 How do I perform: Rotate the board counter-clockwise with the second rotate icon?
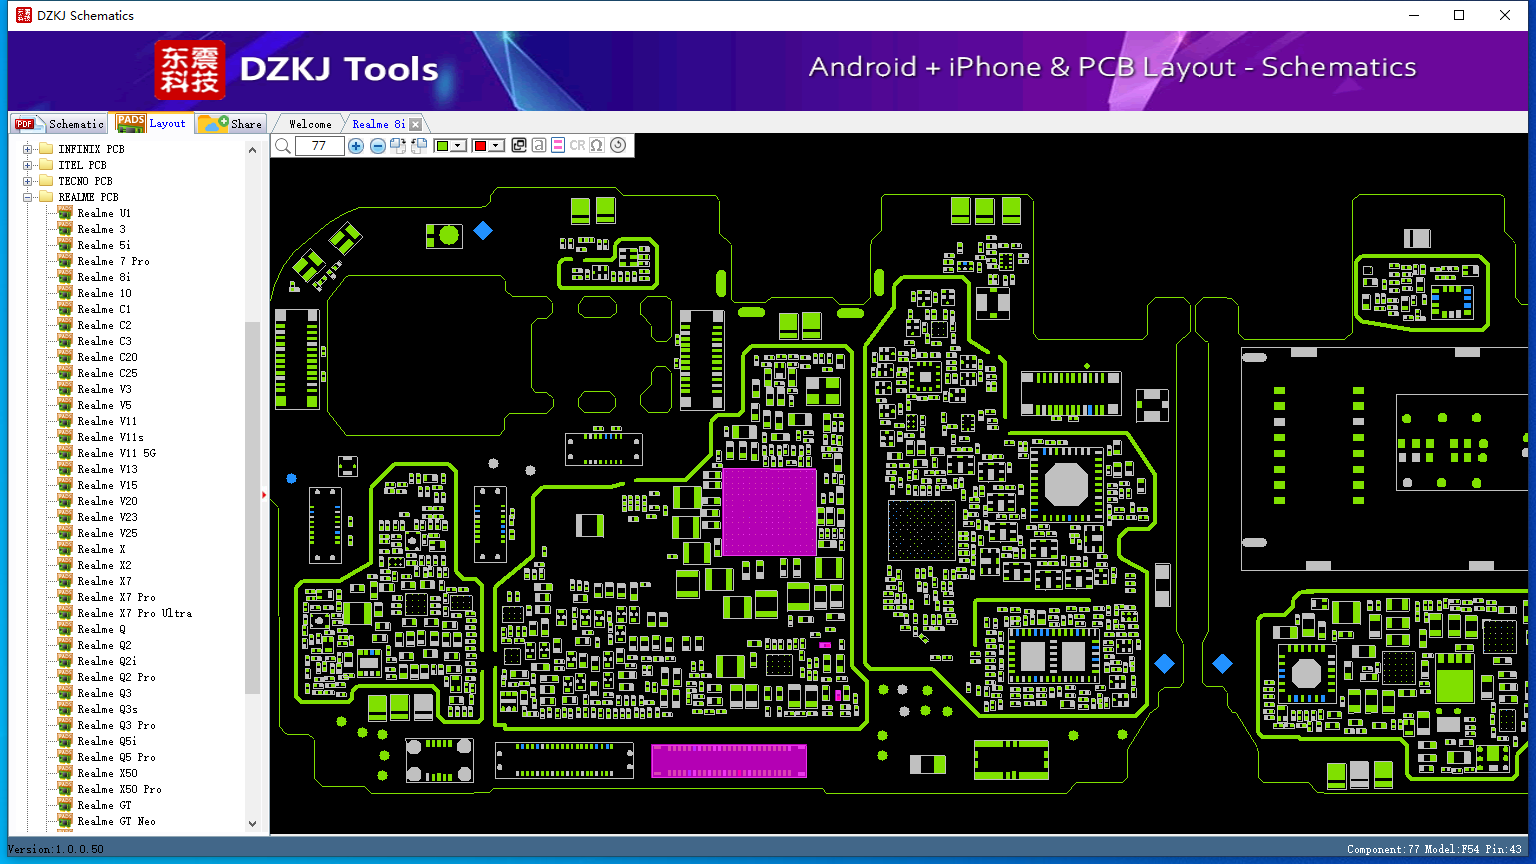coord(419,146)
